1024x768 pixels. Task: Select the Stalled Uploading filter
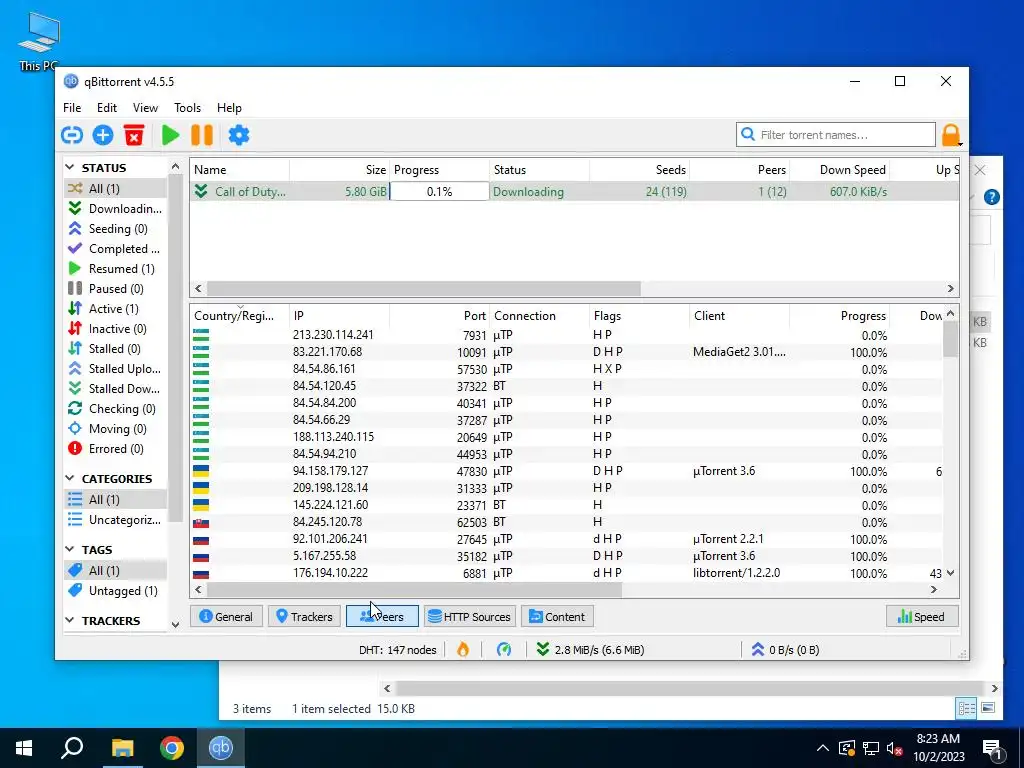[x=115, y=368]
